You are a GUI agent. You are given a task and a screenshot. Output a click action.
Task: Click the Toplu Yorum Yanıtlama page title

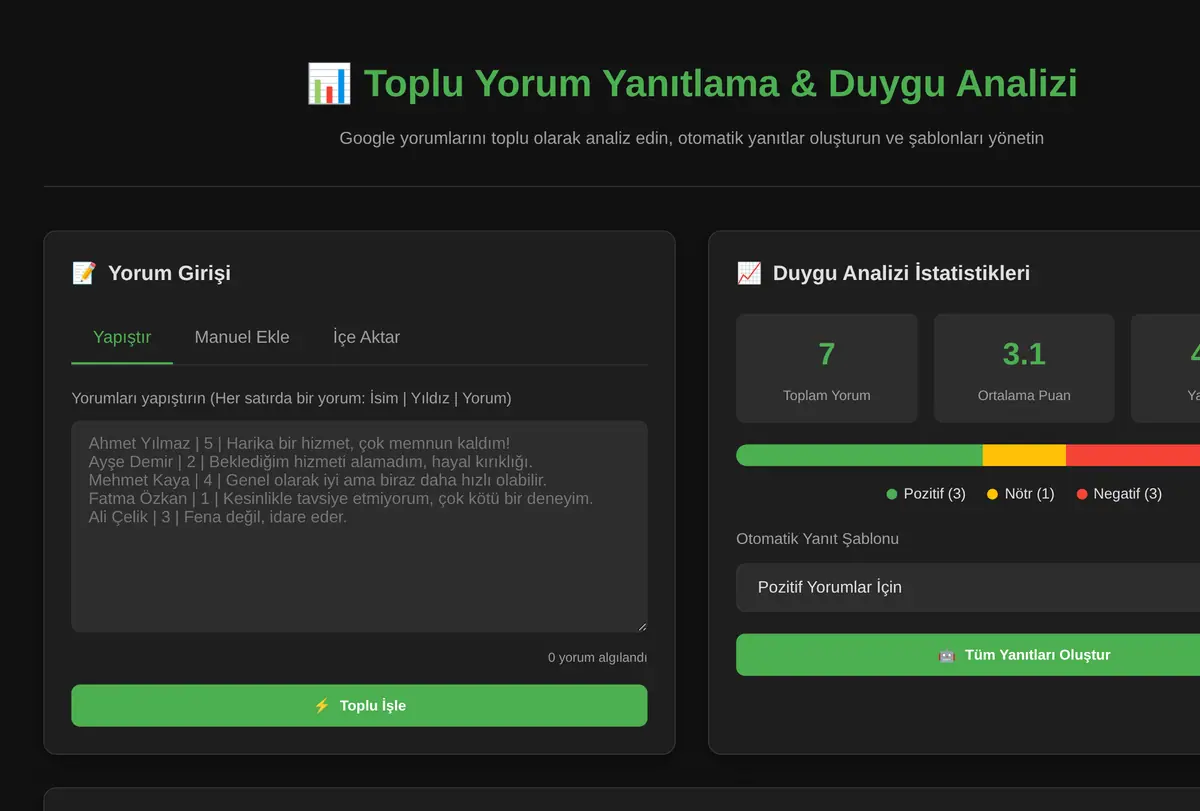point(721,83)
